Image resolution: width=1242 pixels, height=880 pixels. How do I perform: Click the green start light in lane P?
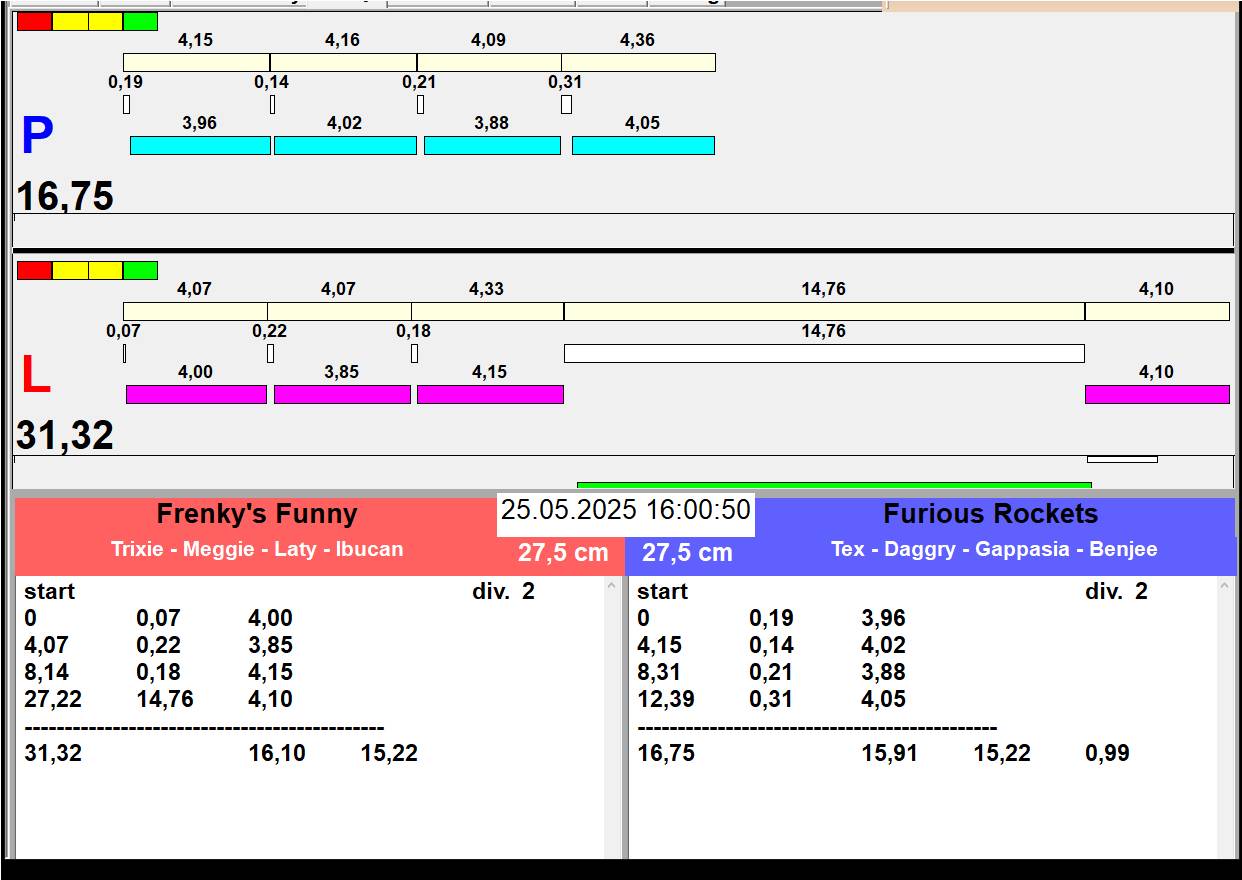[140, 21]
